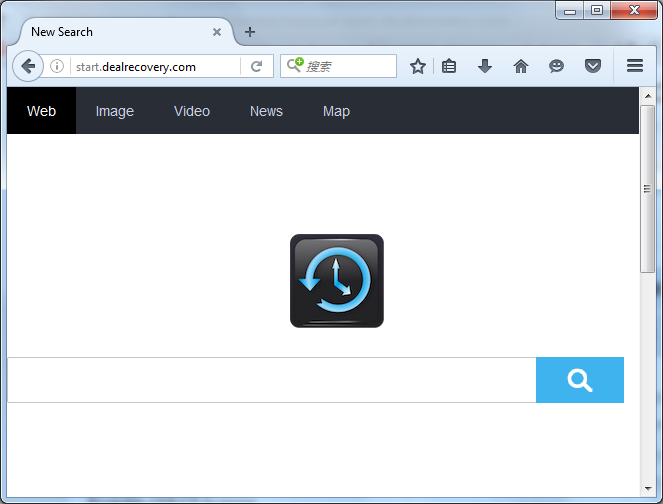Click the blue search button
This screenshot has height=504, width=663.
580,380
